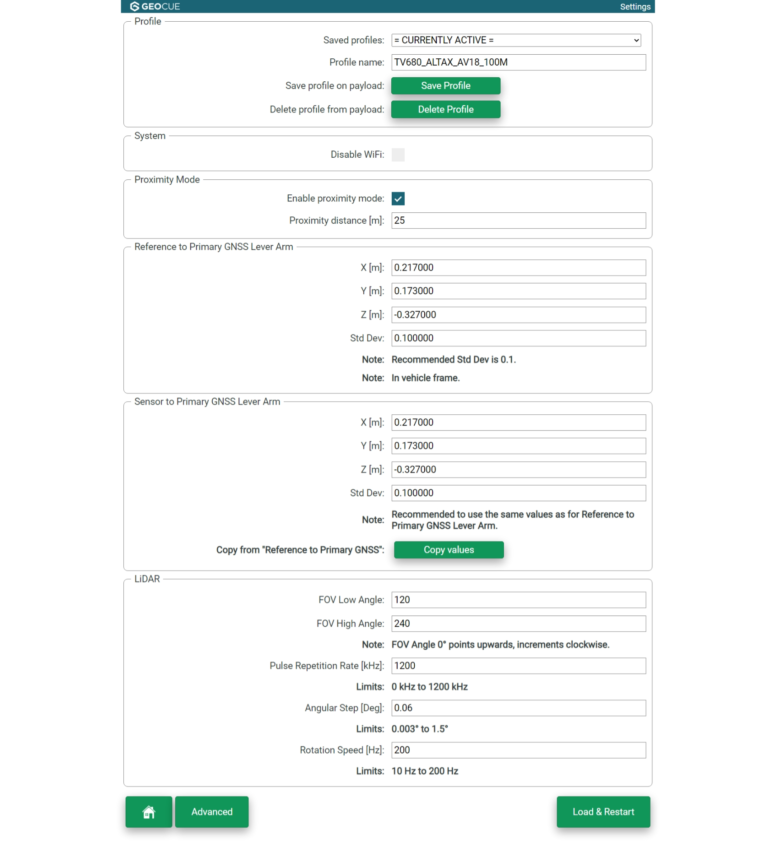Toggle the Disable WiFi checkbox
This screenshot has width=768, height=863.
(398, 155)
